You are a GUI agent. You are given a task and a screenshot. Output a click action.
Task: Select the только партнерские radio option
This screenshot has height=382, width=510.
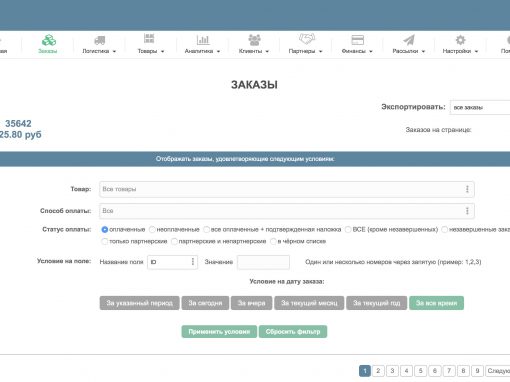coord(105,241)
